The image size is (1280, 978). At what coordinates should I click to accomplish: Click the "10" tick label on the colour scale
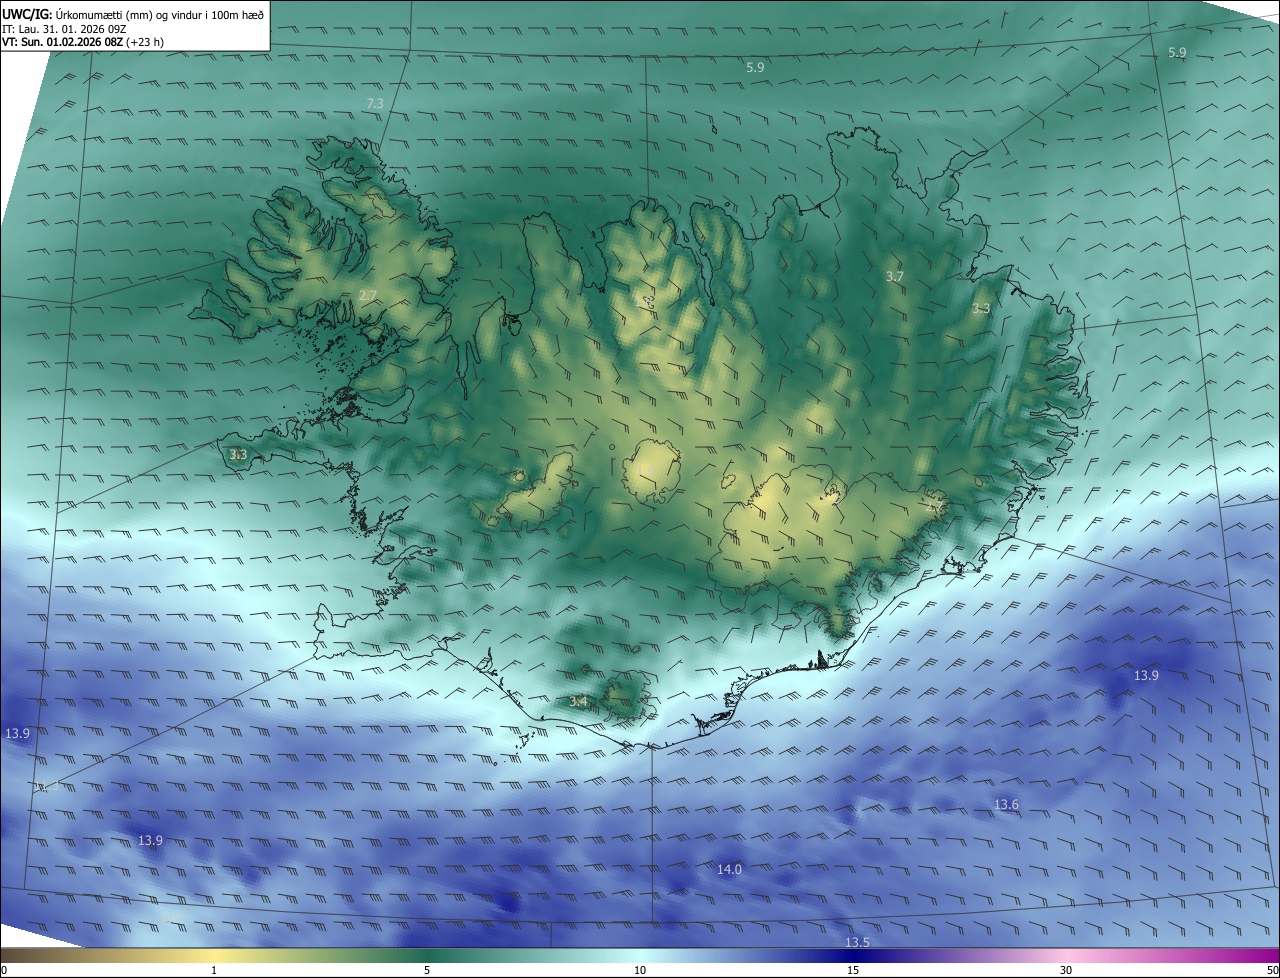640,970
